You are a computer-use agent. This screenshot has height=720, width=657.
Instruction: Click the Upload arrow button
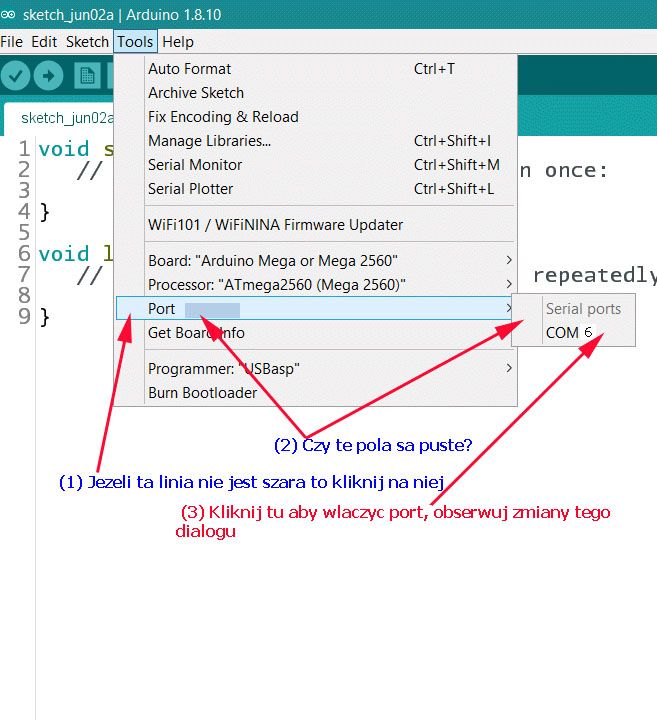[49, 76]
